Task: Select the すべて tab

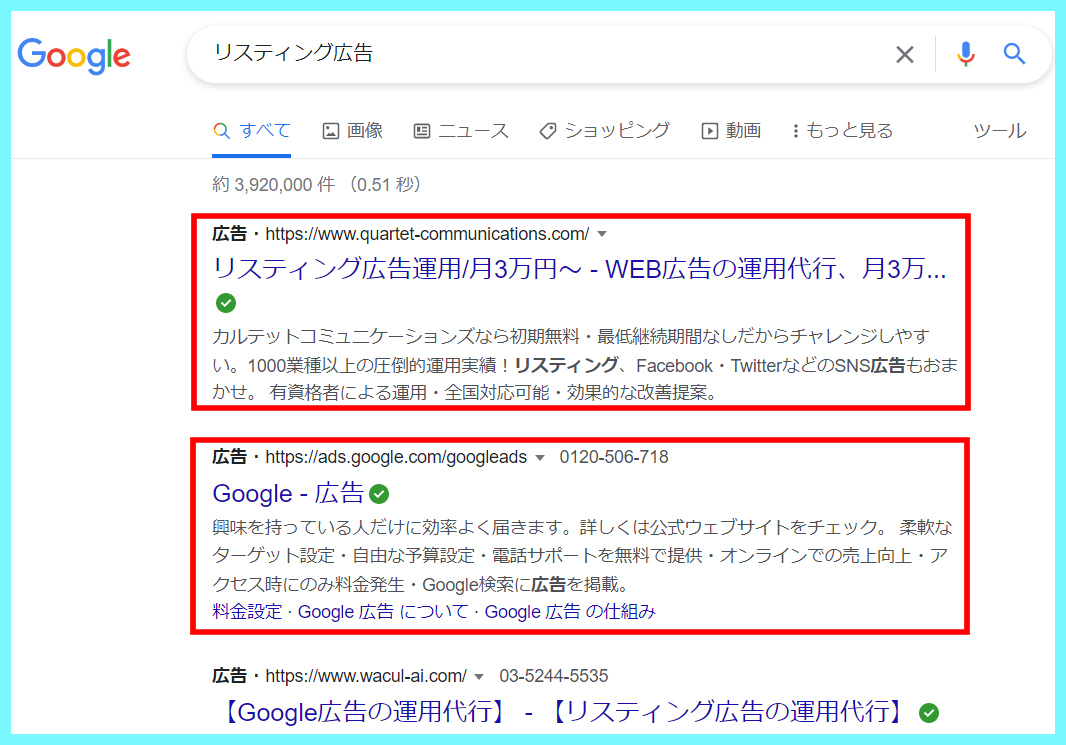Action: click(252, 131)
